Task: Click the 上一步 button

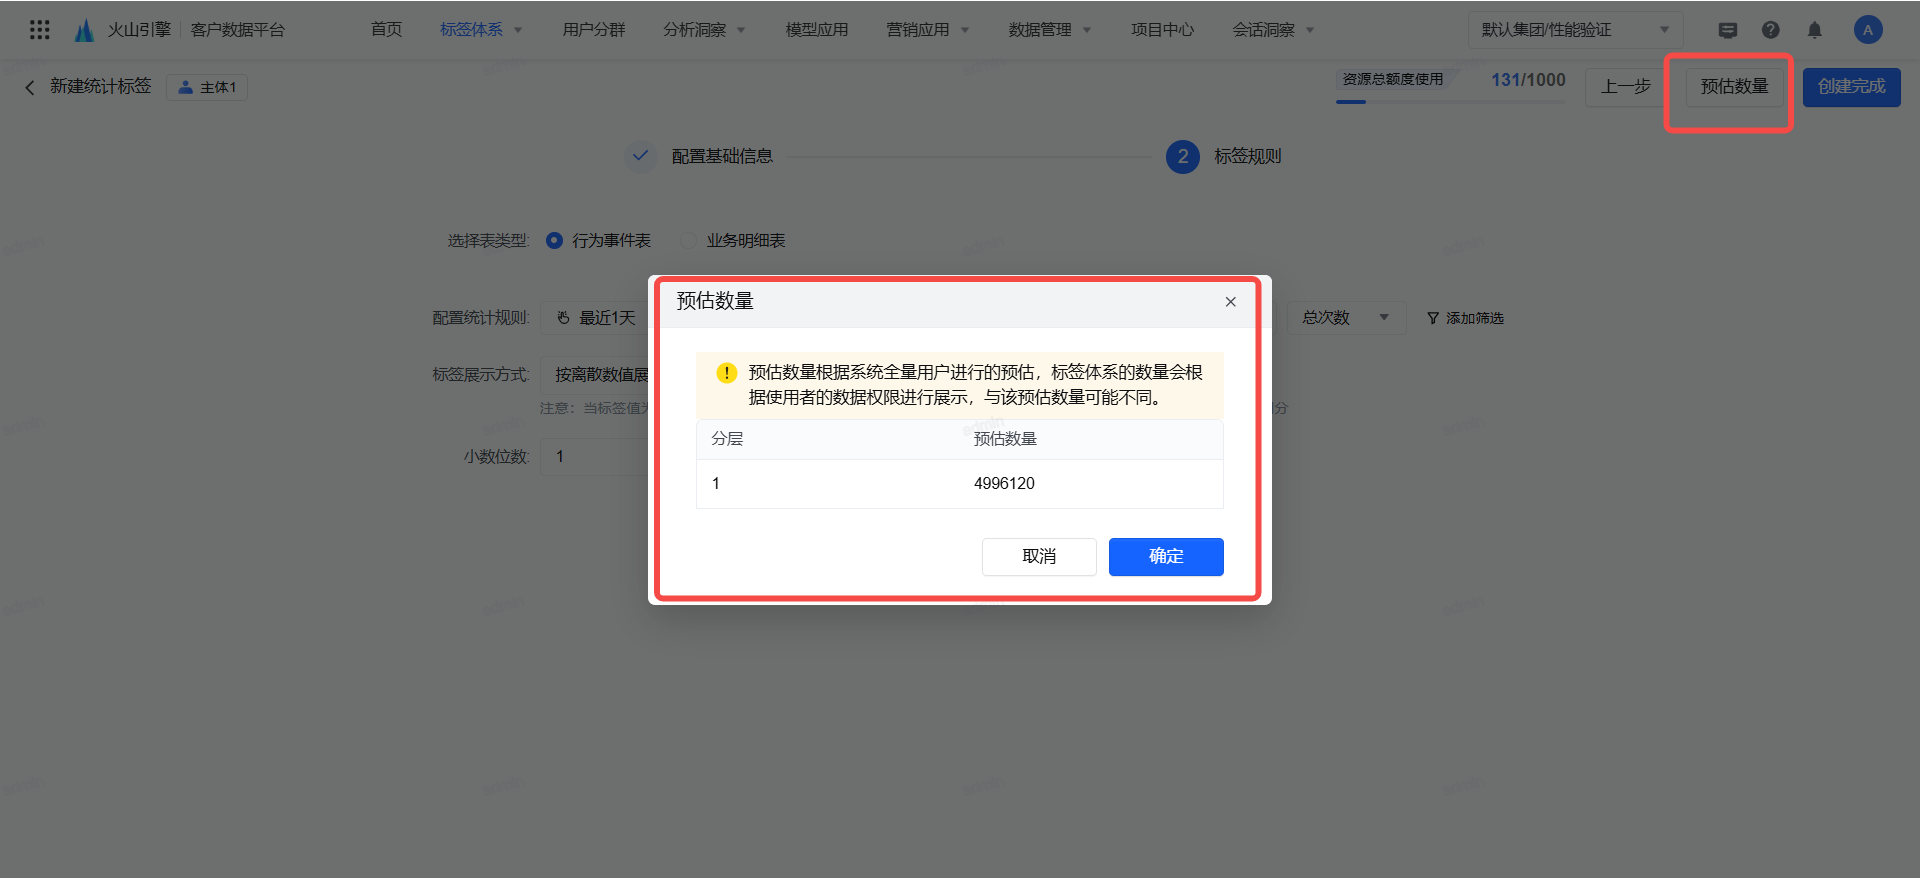Action: click(x=1626, y=87)
